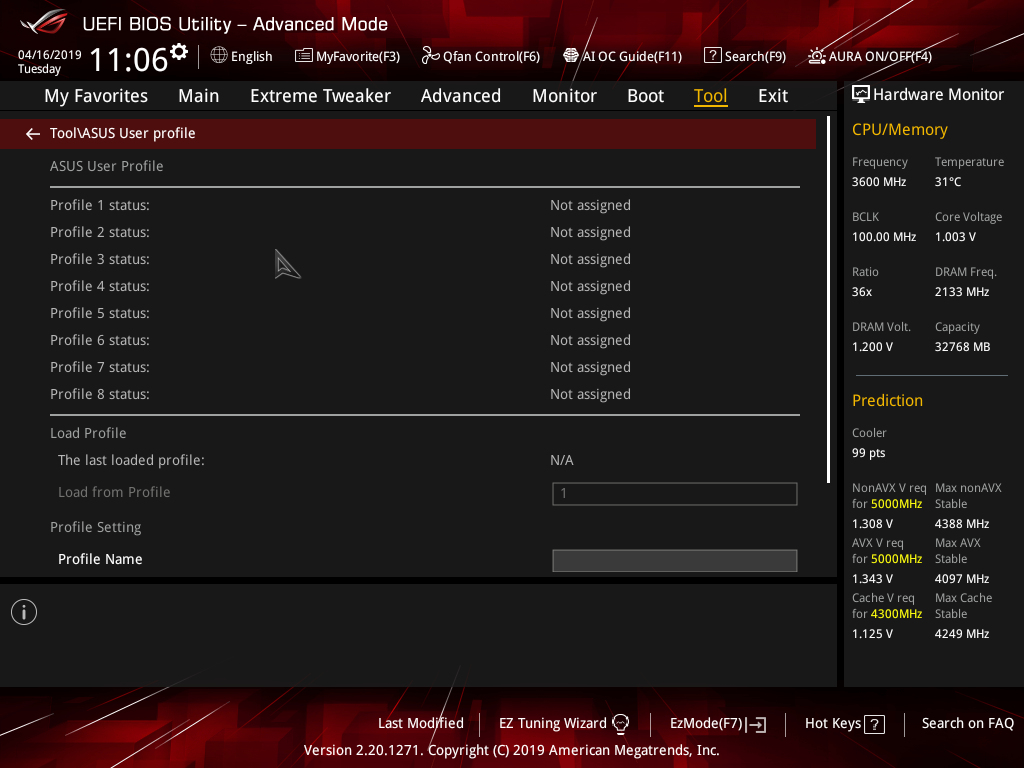Viewport: 1024px width, 768px height.
Task: Switch to the Monitor tab
Action: (564, 96)
